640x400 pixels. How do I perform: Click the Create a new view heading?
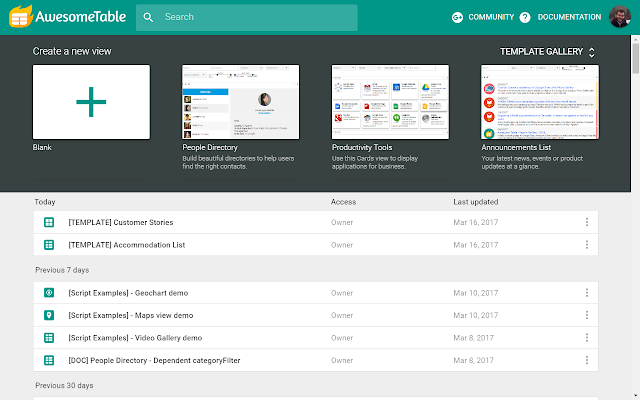tap(72, 51)
